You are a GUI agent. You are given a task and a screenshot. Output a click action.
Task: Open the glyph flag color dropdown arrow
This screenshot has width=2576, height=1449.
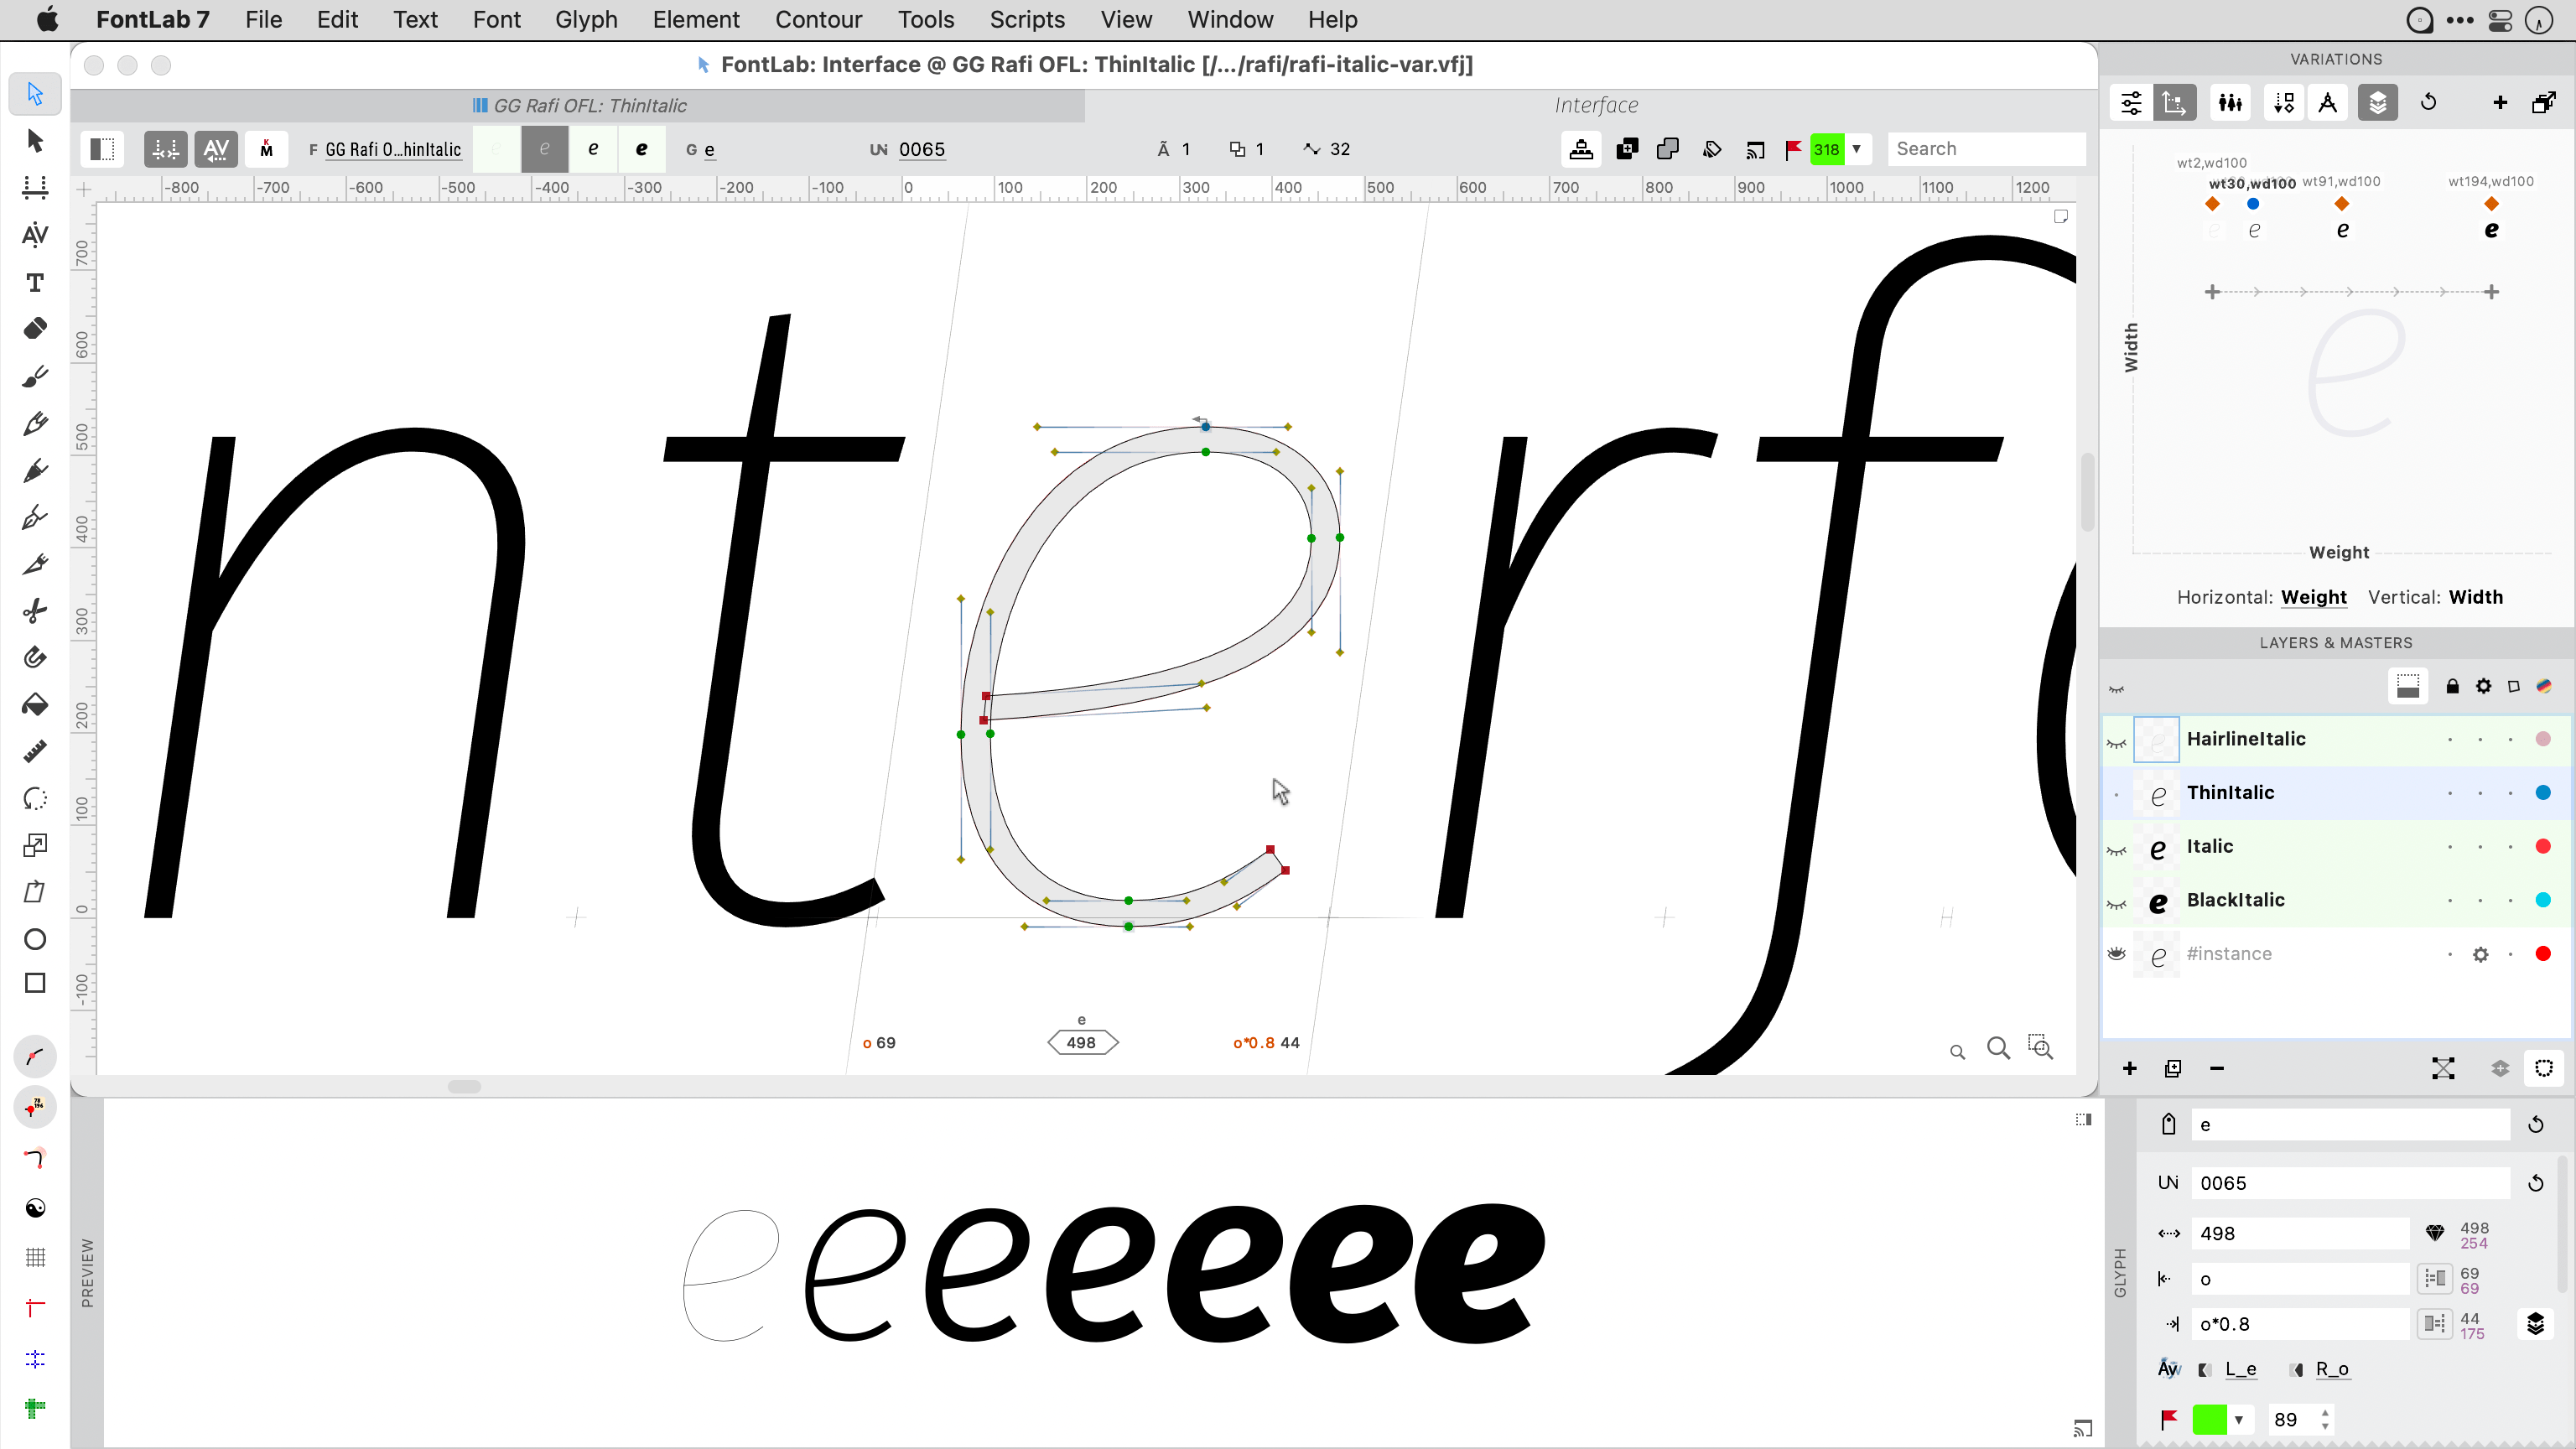coord(2239,1419)
